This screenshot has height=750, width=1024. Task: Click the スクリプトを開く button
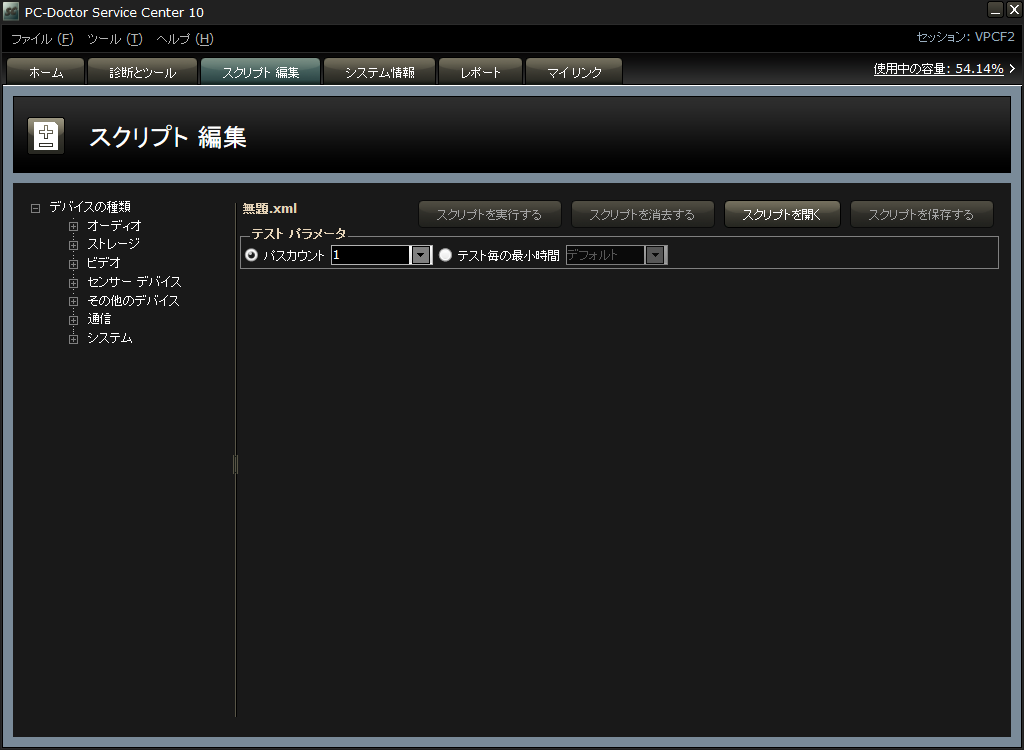coord(782,214)
